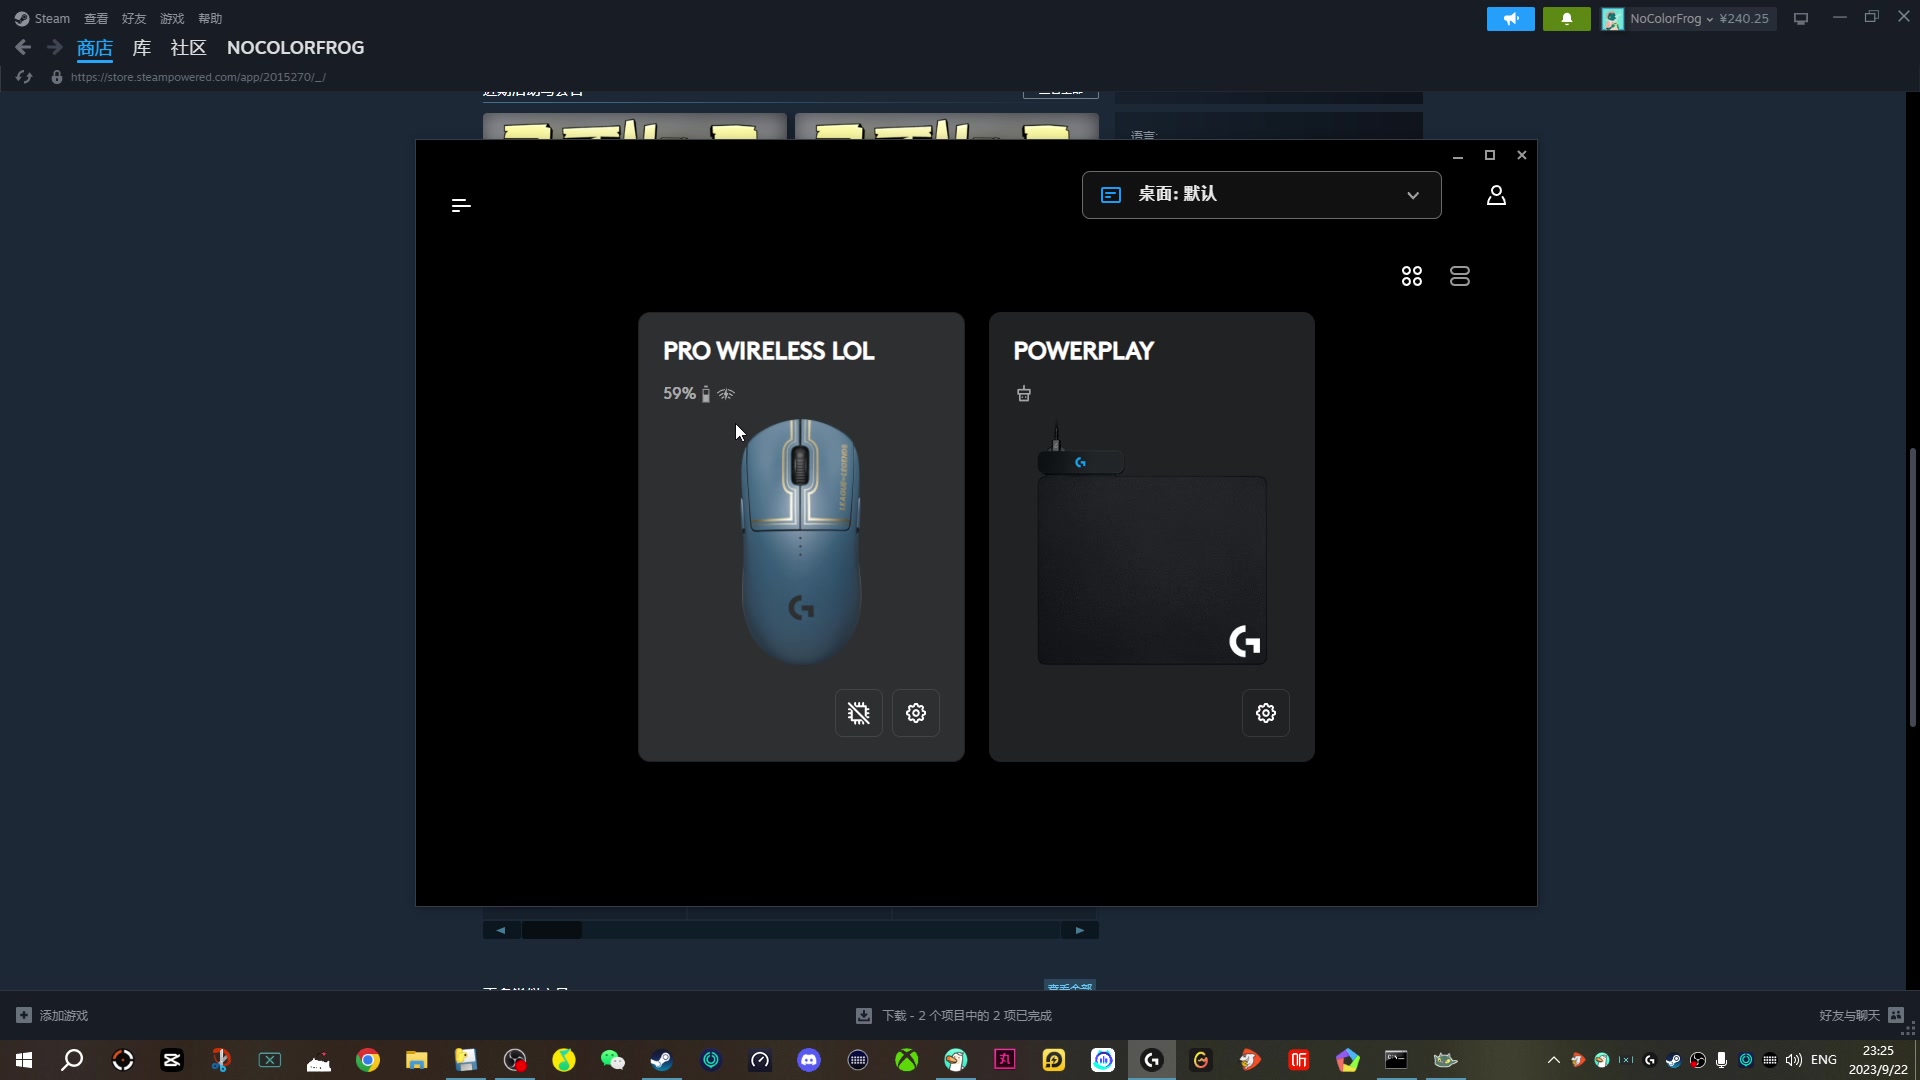
Task: Go back in Steam navigation
Action: [x=23, y=47]
